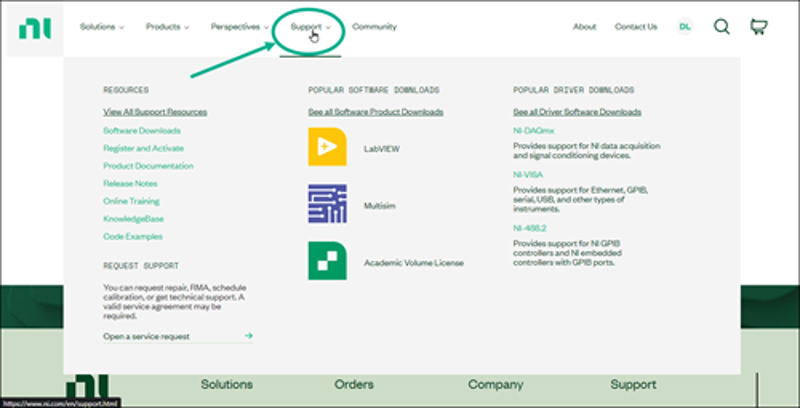The image size is (800, 408).
Task: Open the Support menu in the navigation bar
Action: (x=309, y=27)
